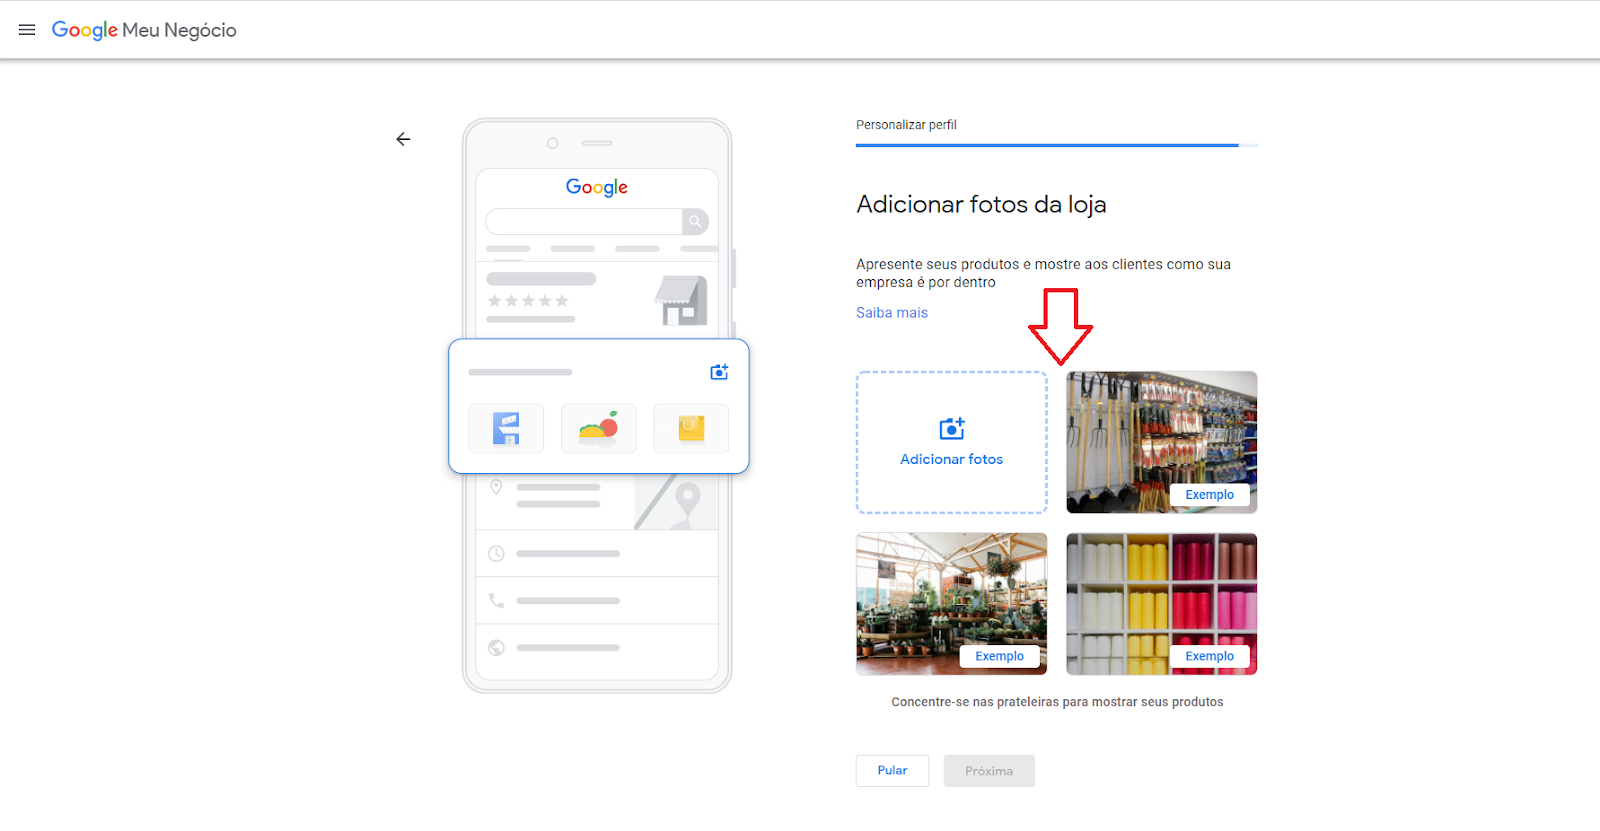Click the Exemplo label on tools photo
Screen dimensions: 1600x831
pyautogui.click(x=1210, y=495)
